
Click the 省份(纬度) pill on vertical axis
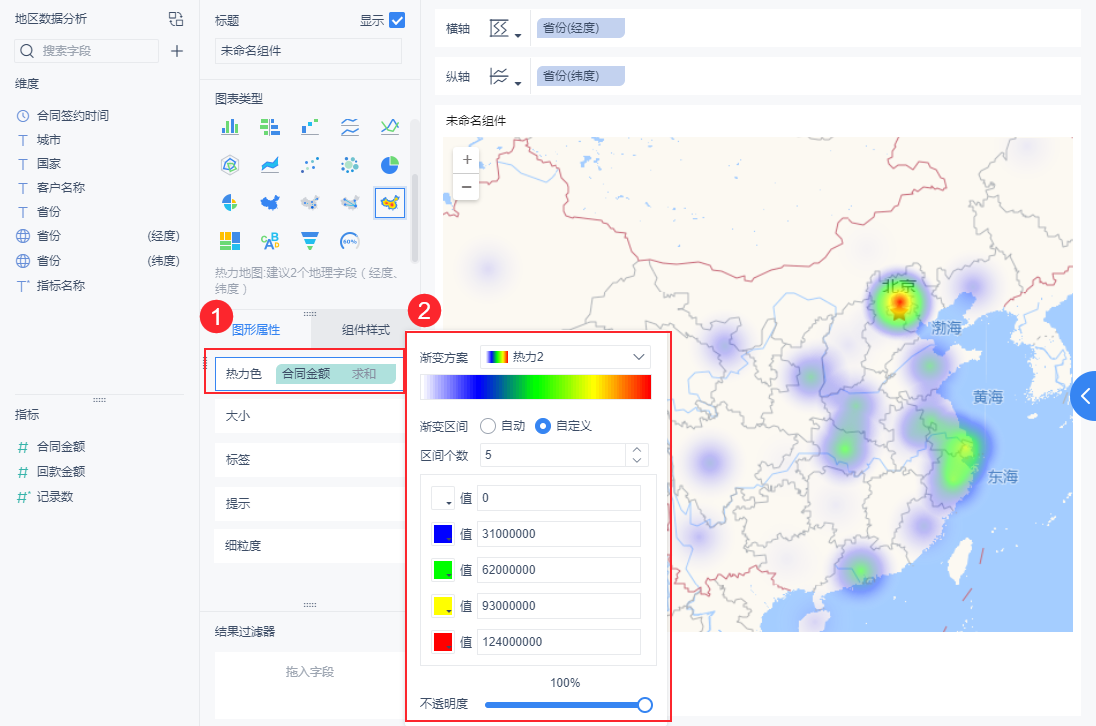pos(581,76)
